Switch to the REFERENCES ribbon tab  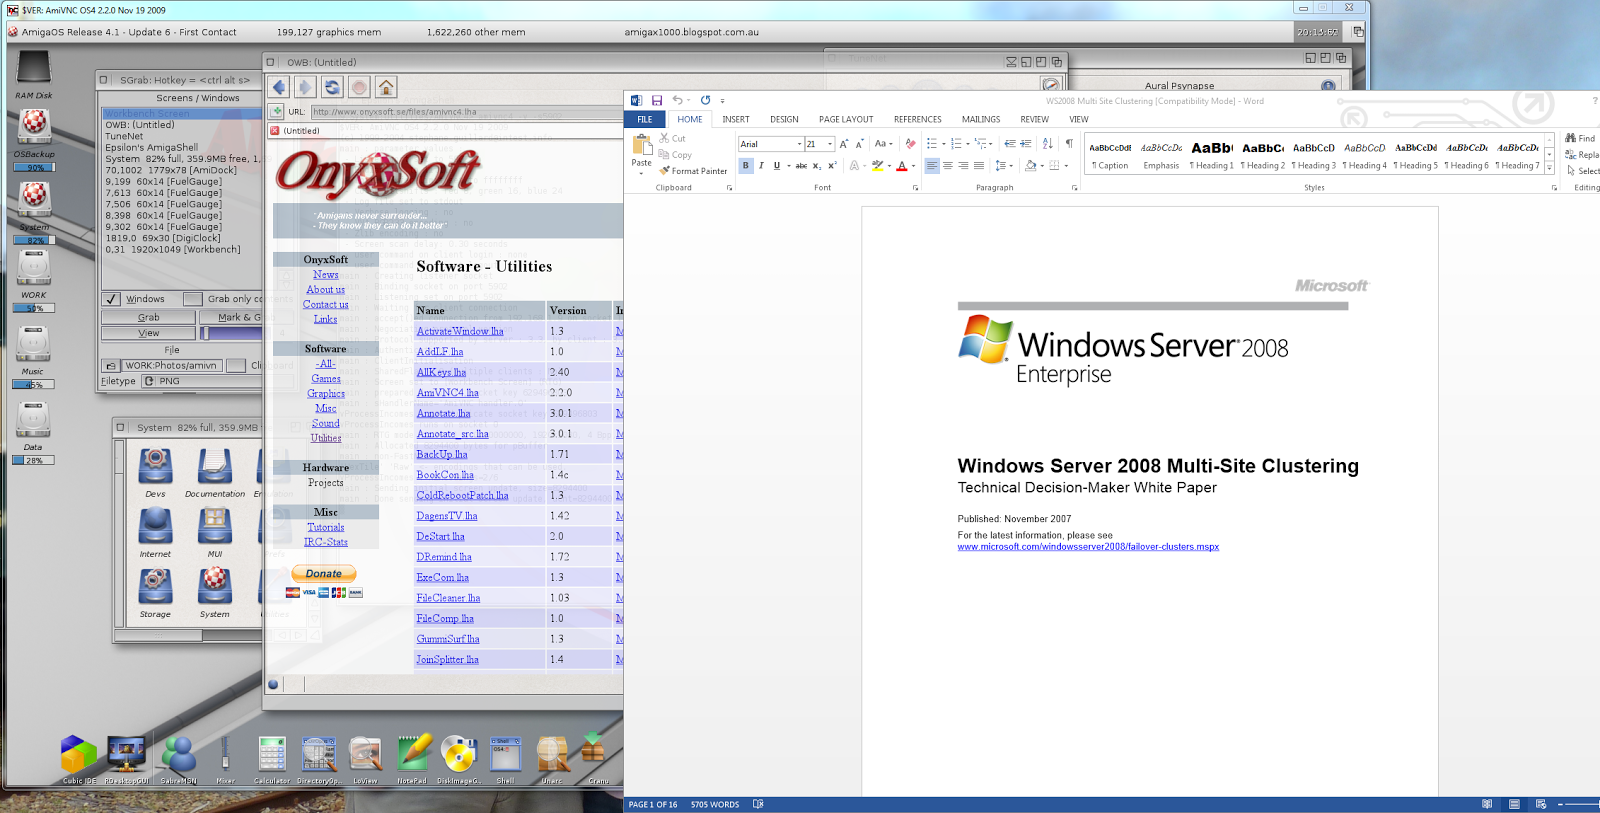[918, 119]
